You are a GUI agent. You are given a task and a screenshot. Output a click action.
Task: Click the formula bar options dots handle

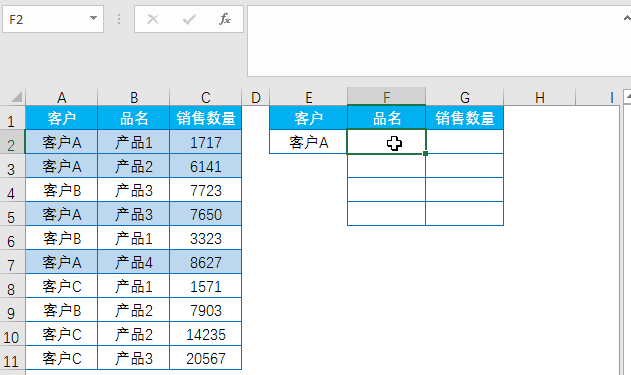click(119, 19)
